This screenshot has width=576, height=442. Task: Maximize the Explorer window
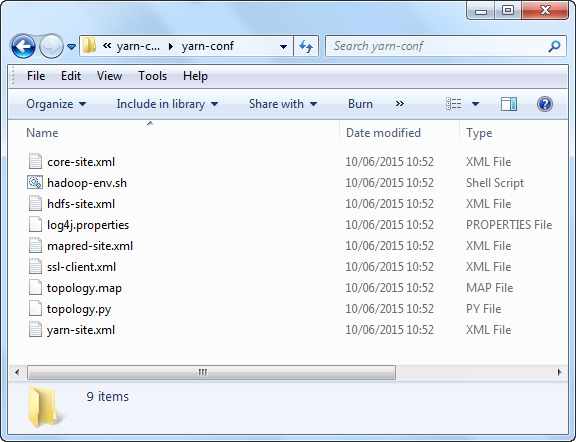click(508, 11)
